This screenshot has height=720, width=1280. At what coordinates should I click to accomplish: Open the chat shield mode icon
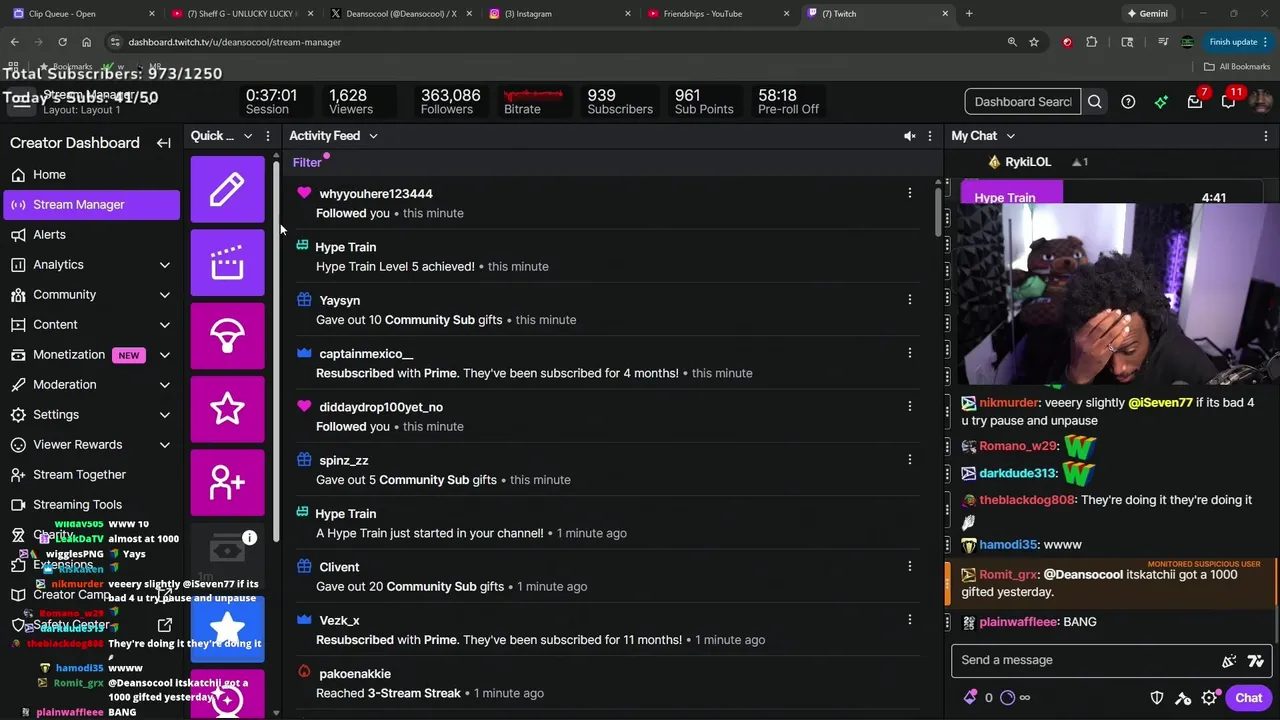tap(1157, 698)
